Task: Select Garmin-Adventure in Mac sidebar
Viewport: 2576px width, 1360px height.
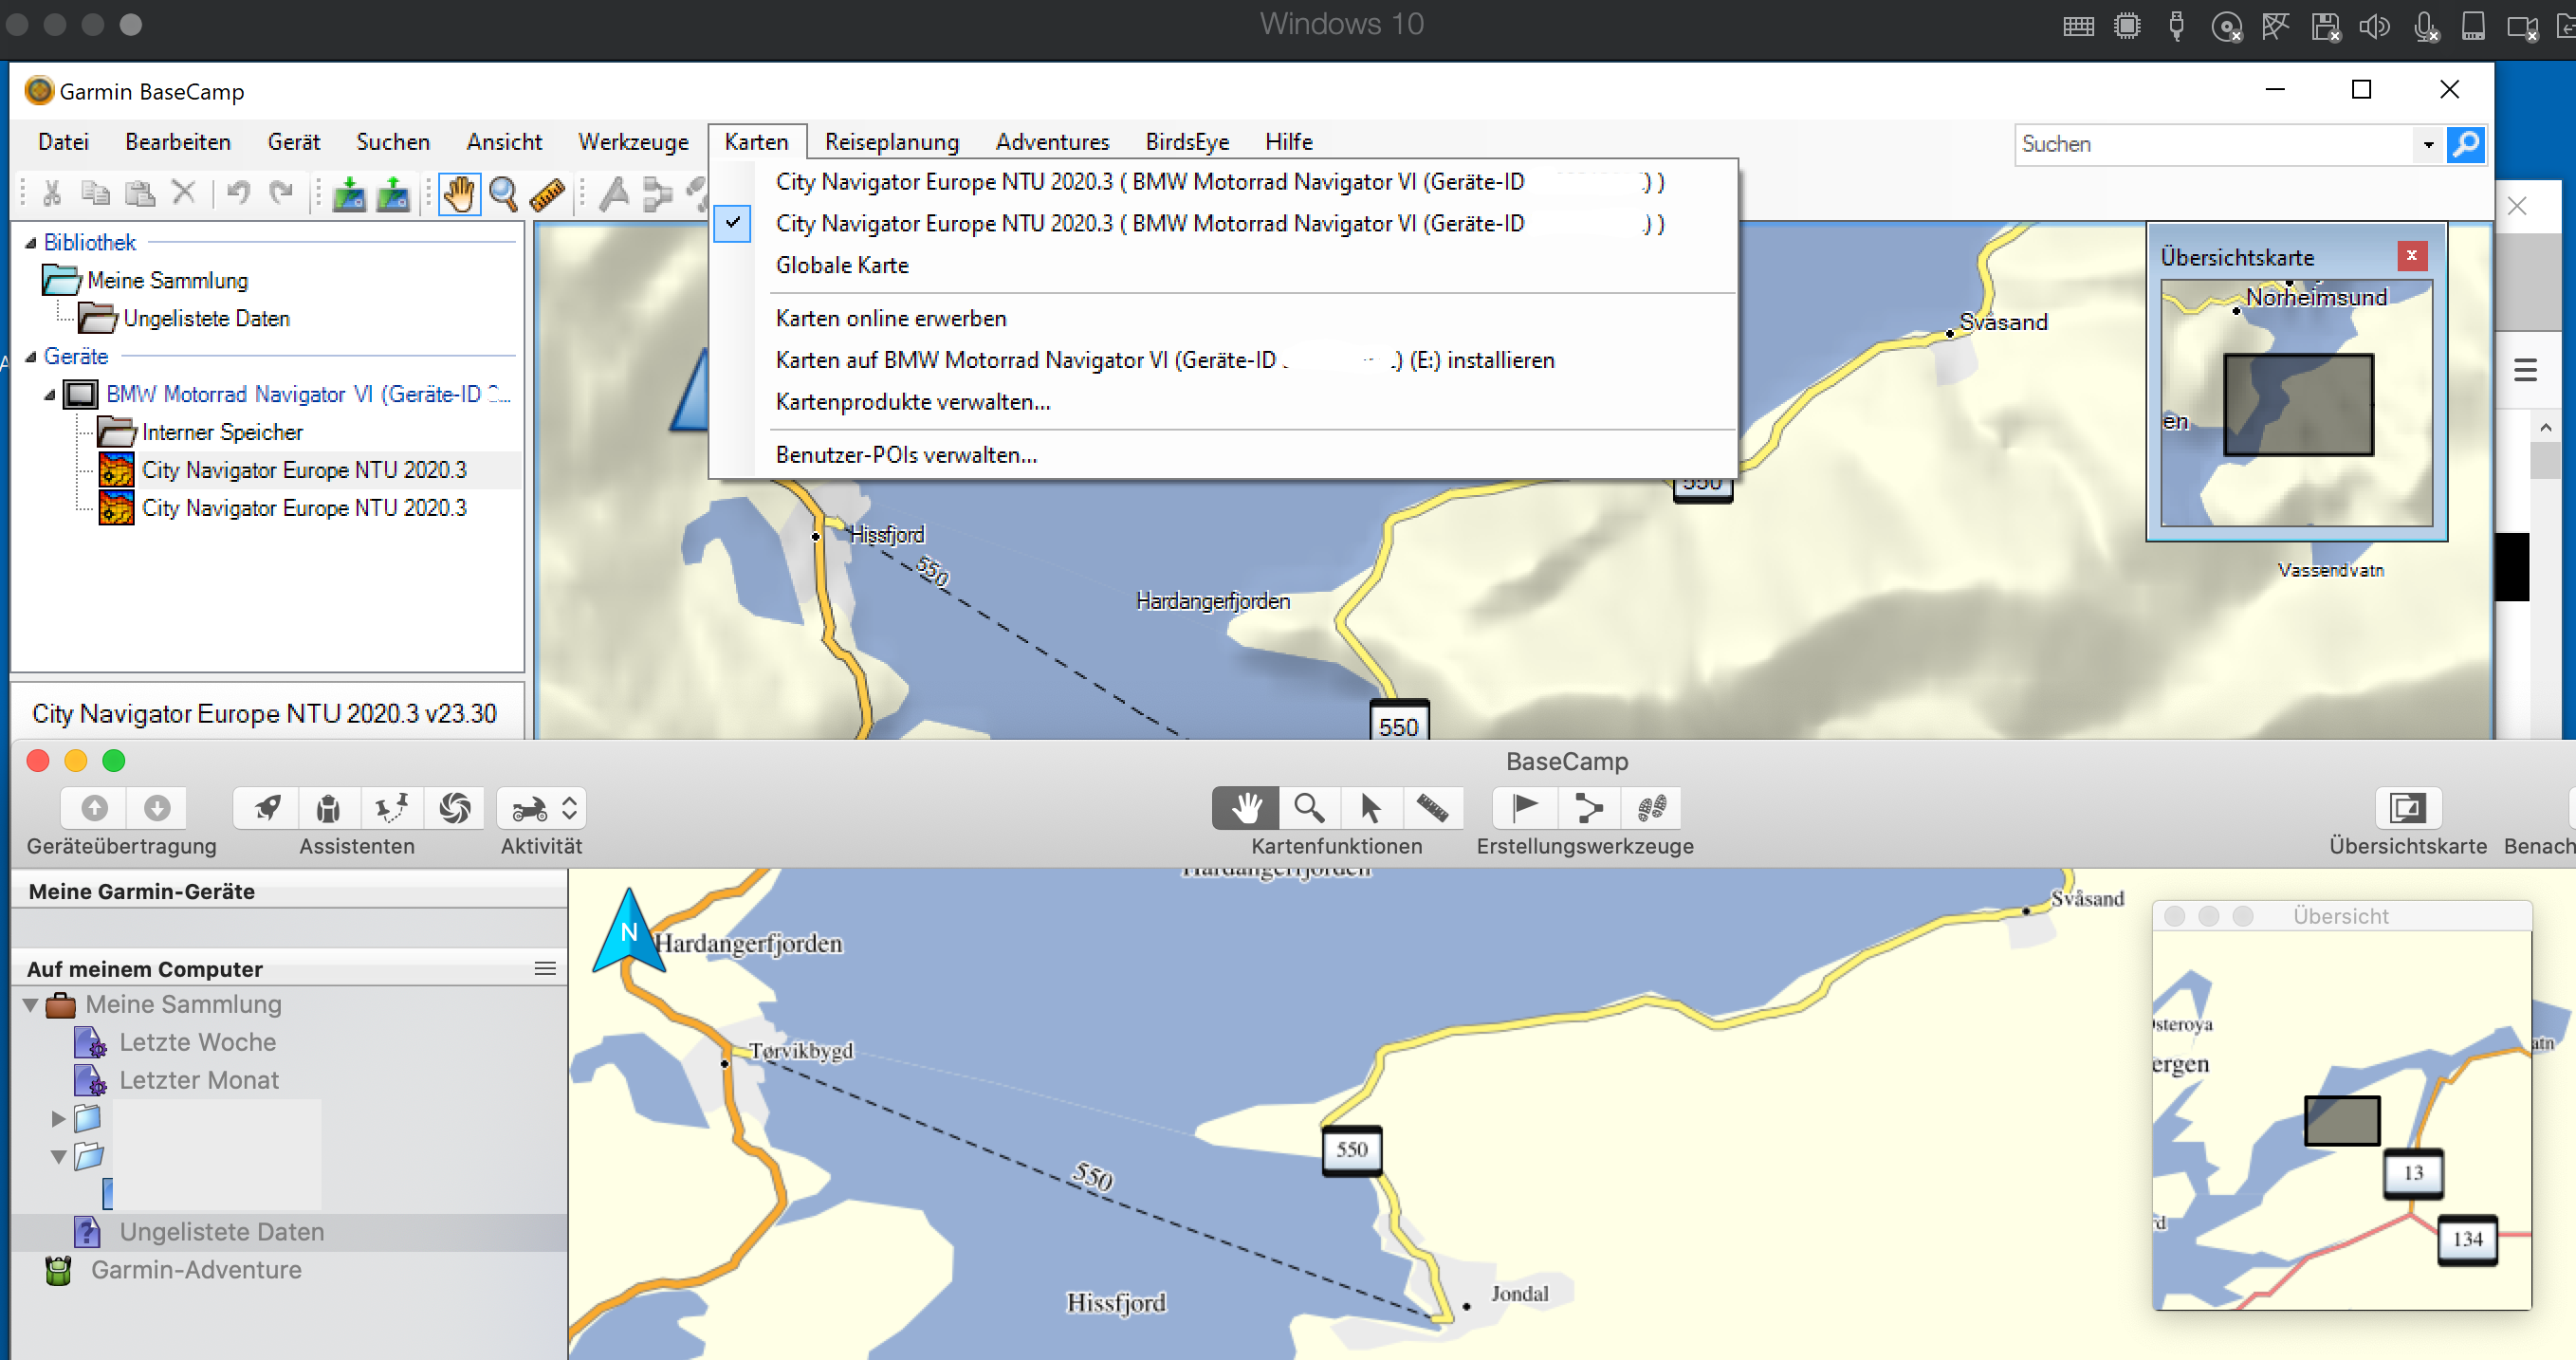Action: [x=196, y=1270]
